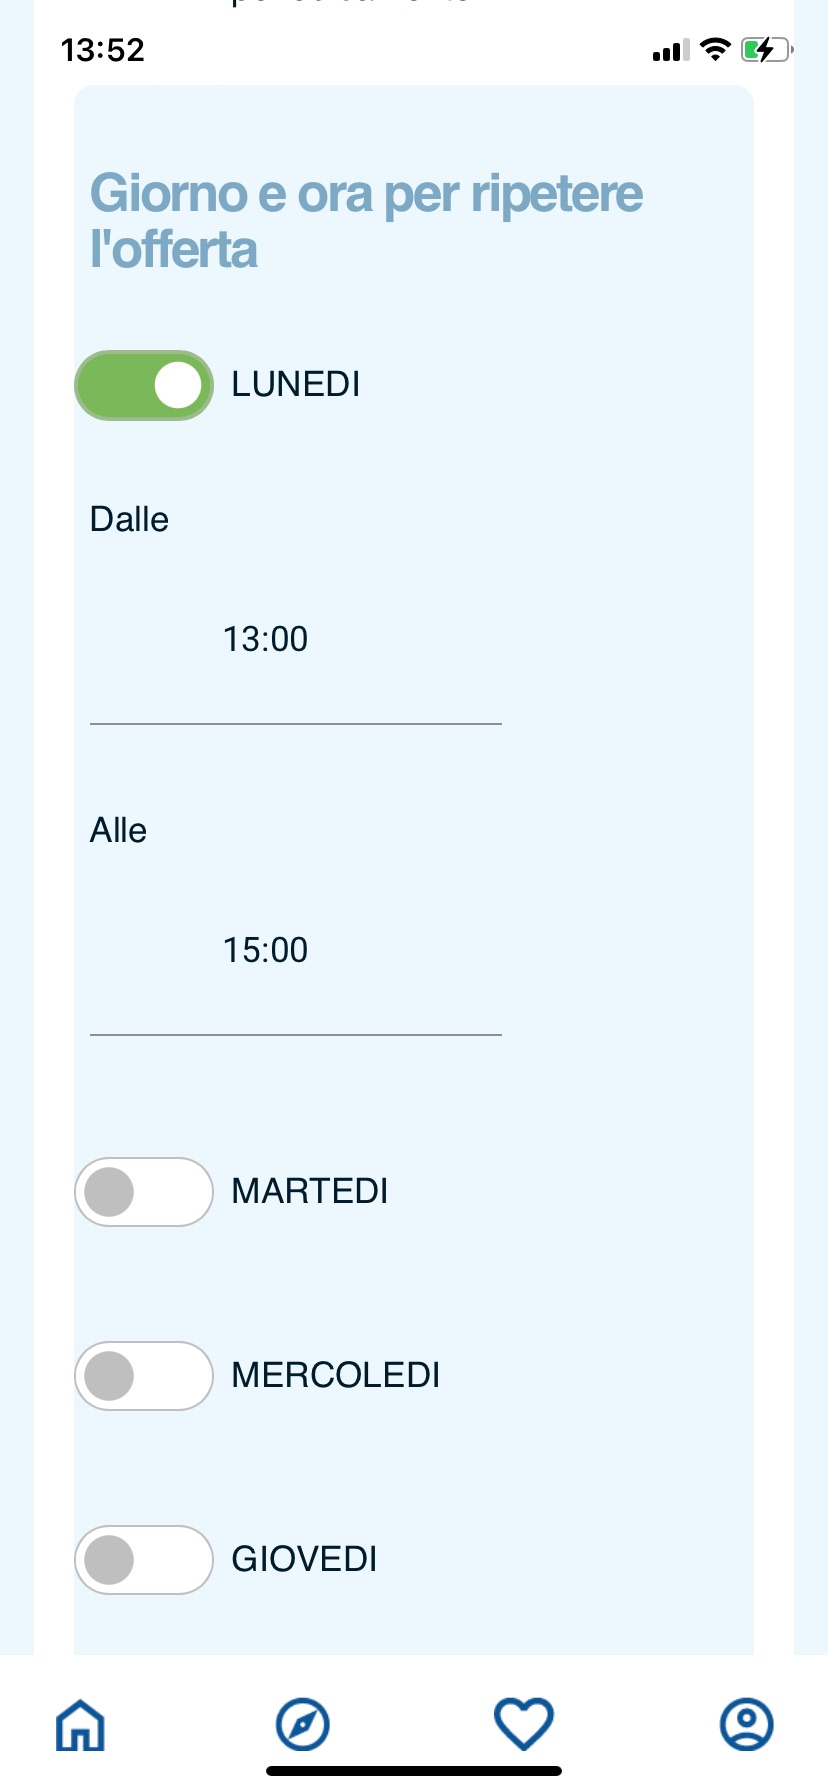Turn on the MERCOLEDI switch

tap(144, 1376)
